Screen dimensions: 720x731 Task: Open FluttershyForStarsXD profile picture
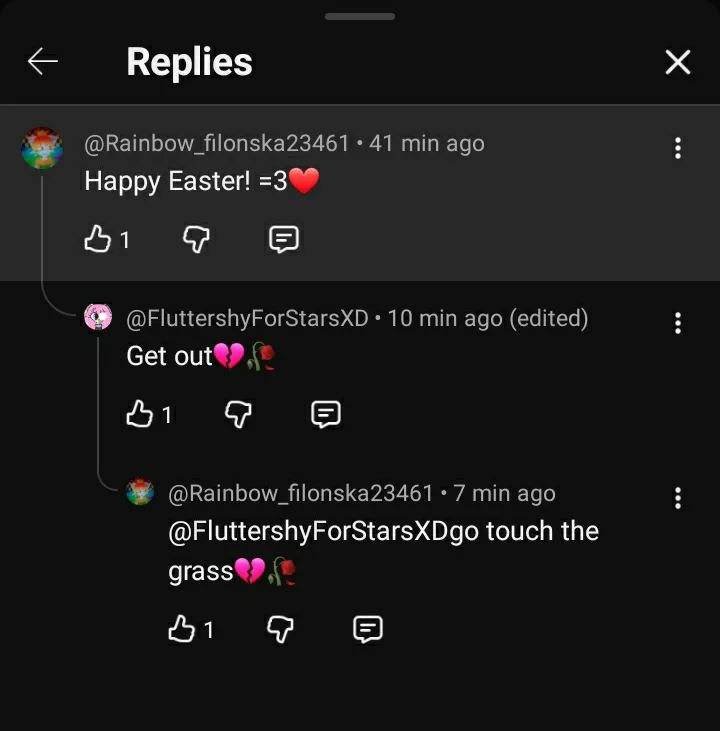click(98, 318)
